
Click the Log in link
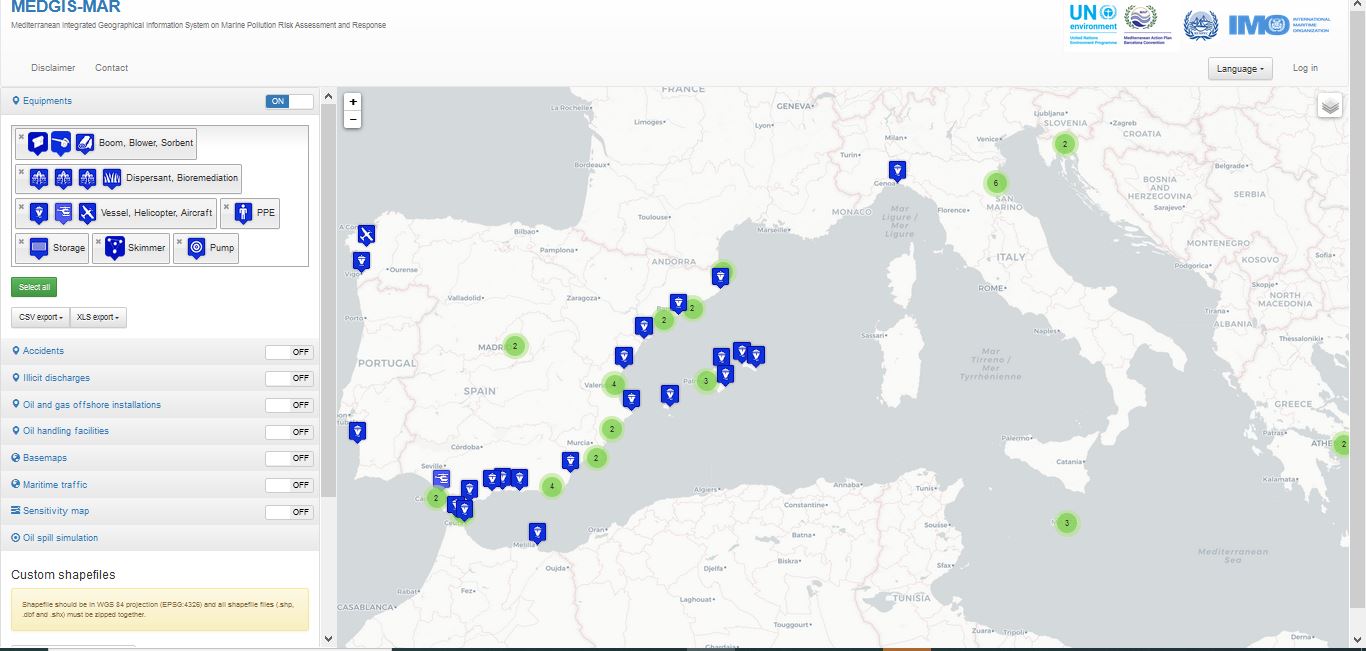point(1305,68)
